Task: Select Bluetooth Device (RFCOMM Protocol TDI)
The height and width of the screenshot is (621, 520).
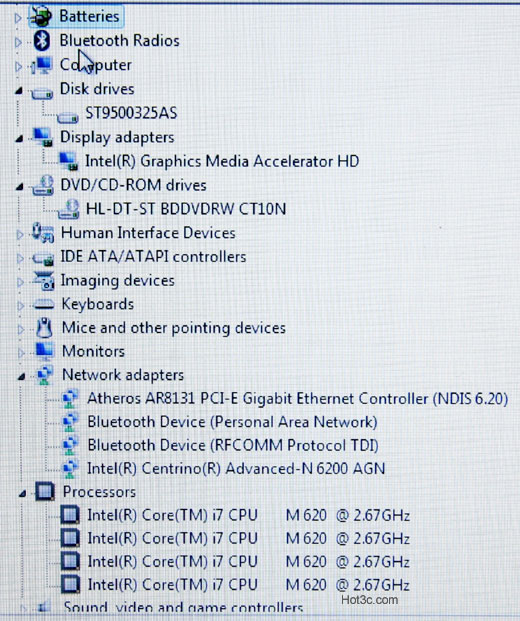Action: [233, 446]
